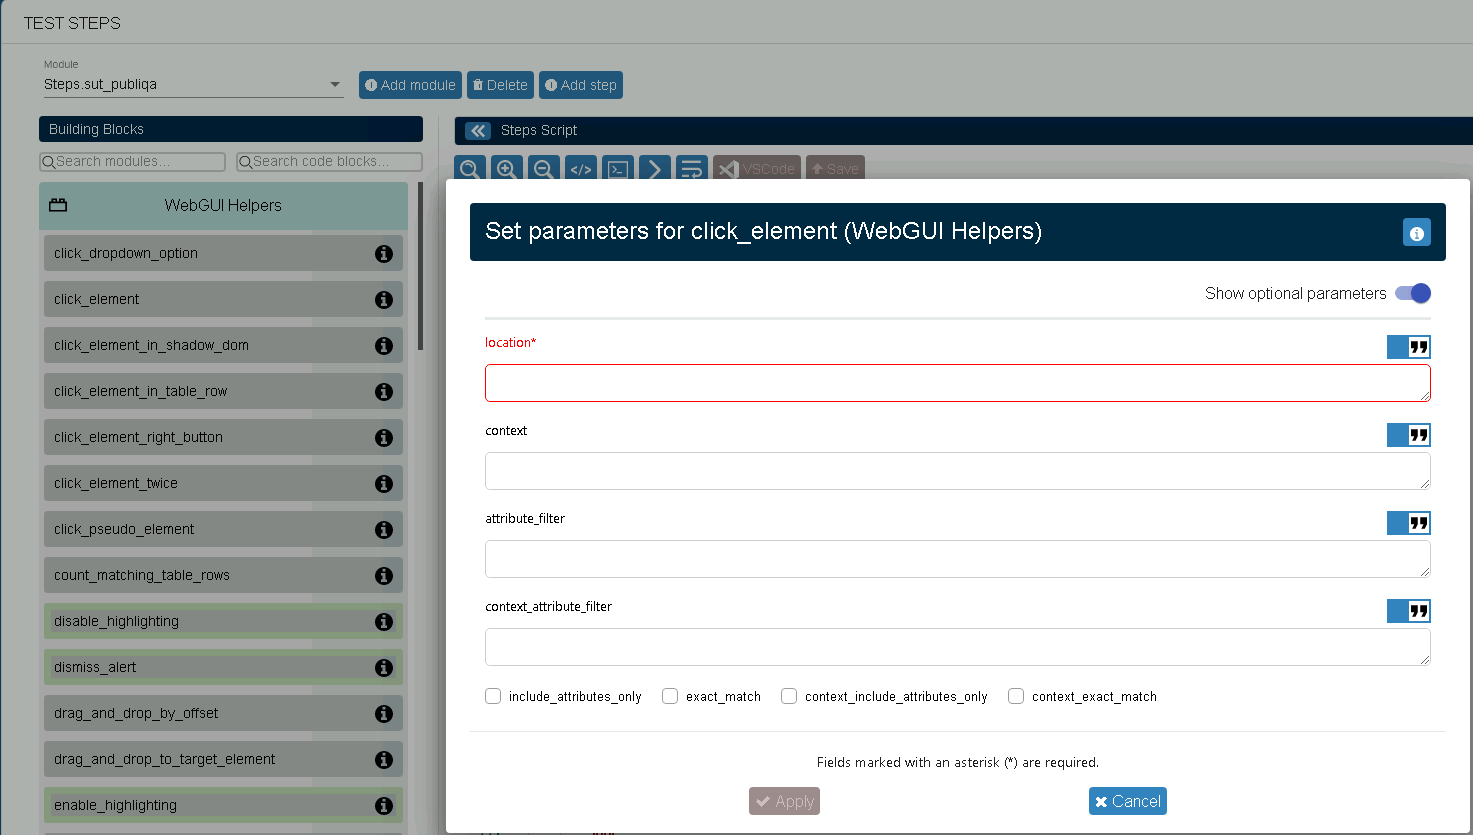
Task: Show info for drag_and_drop_to_target_element
Action: pyautogui.click(x=383, y=760)
